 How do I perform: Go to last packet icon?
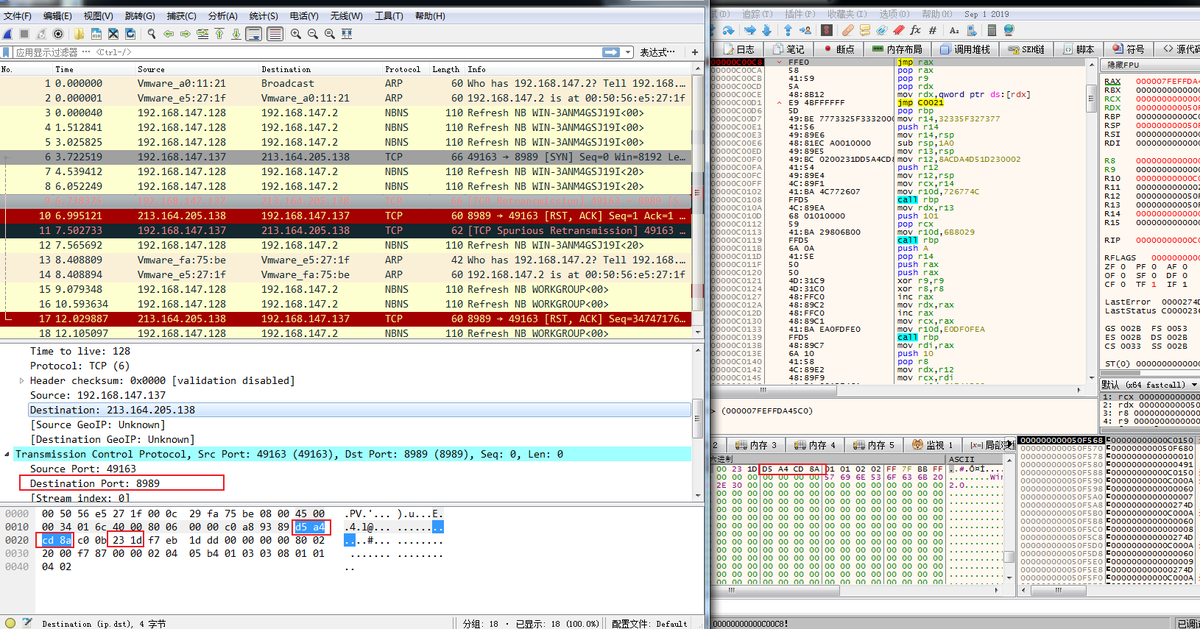[237, 33]
